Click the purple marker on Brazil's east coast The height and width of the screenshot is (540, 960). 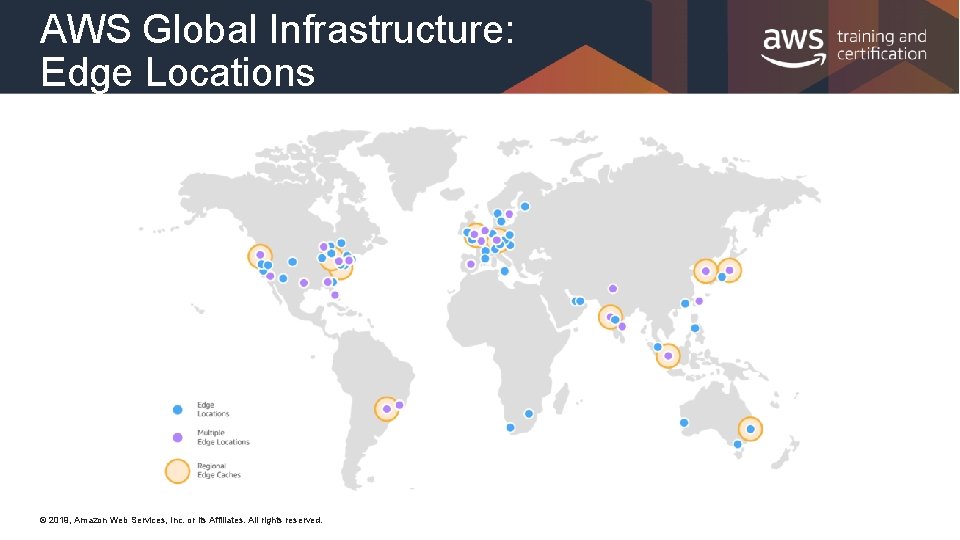[x=400, y=405]
